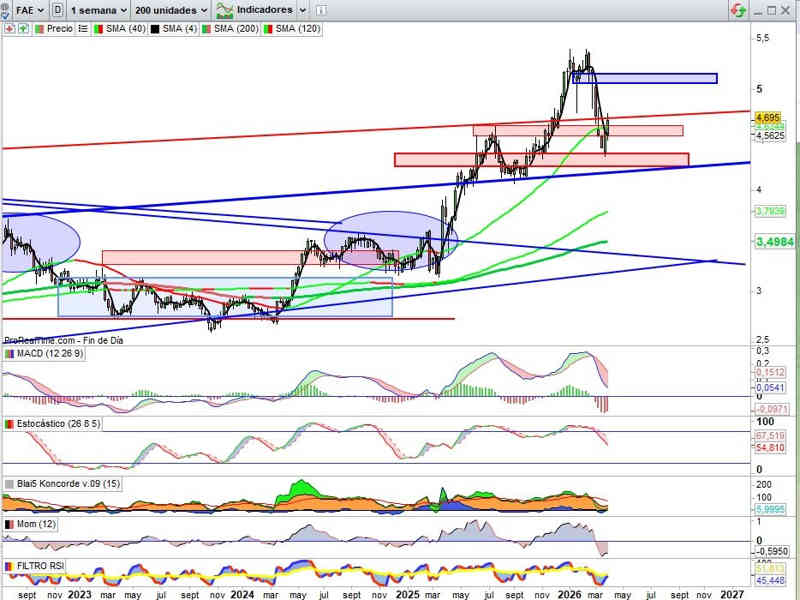Click the D chart-type icon
The height and width of the screenshot is (600, 800).
pos(58,10)
